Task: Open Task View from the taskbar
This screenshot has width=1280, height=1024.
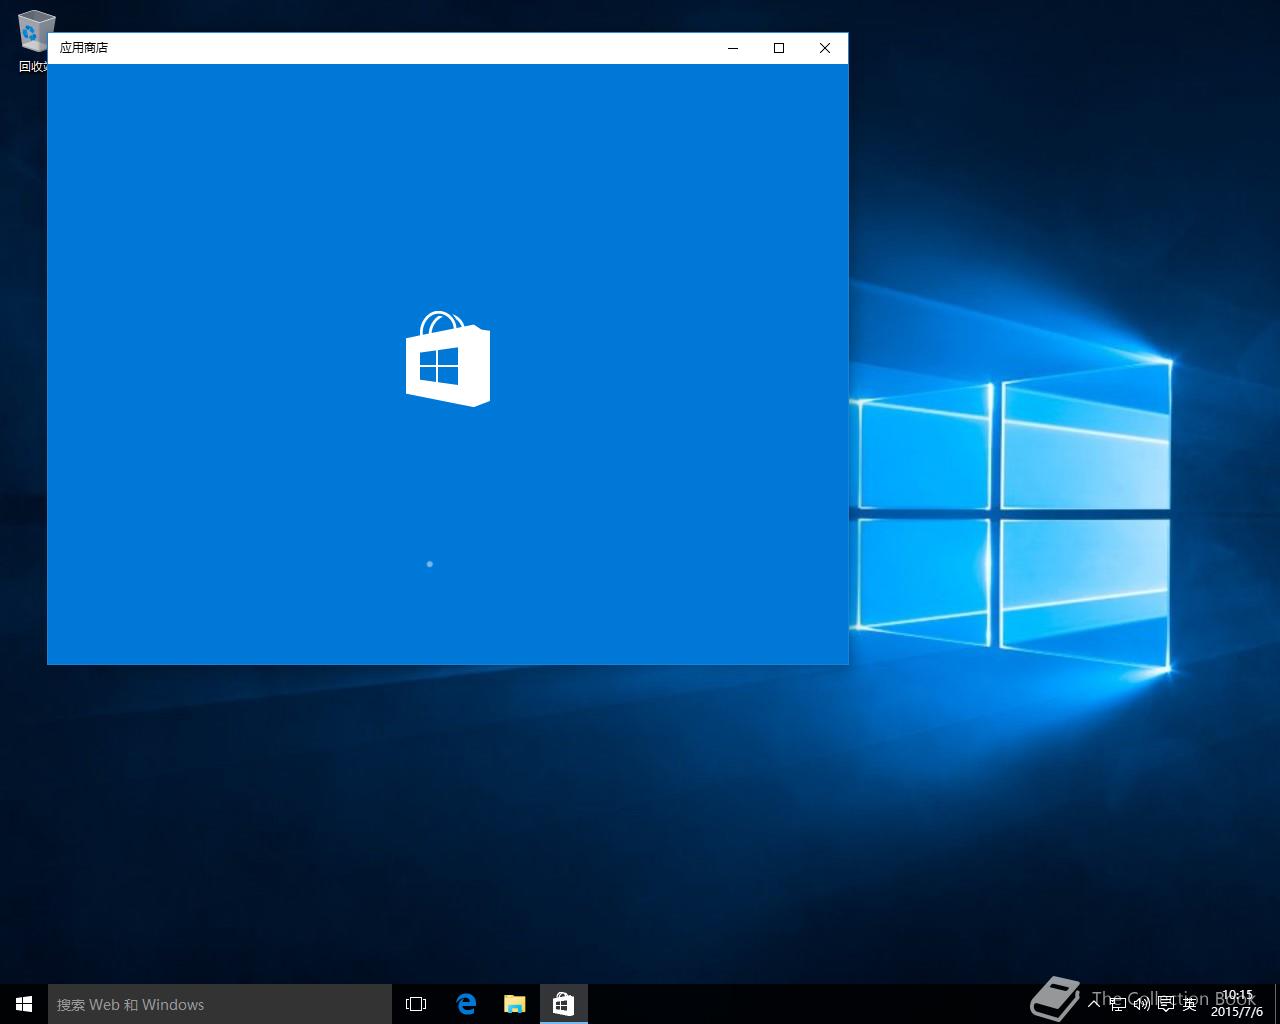Action: coord(416,1004)
